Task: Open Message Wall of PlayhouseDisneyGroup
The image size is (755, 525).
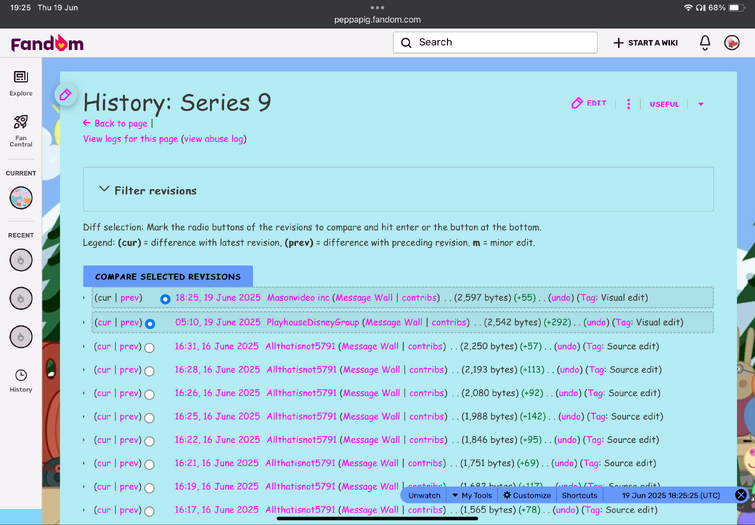Action: pos(394,322)
